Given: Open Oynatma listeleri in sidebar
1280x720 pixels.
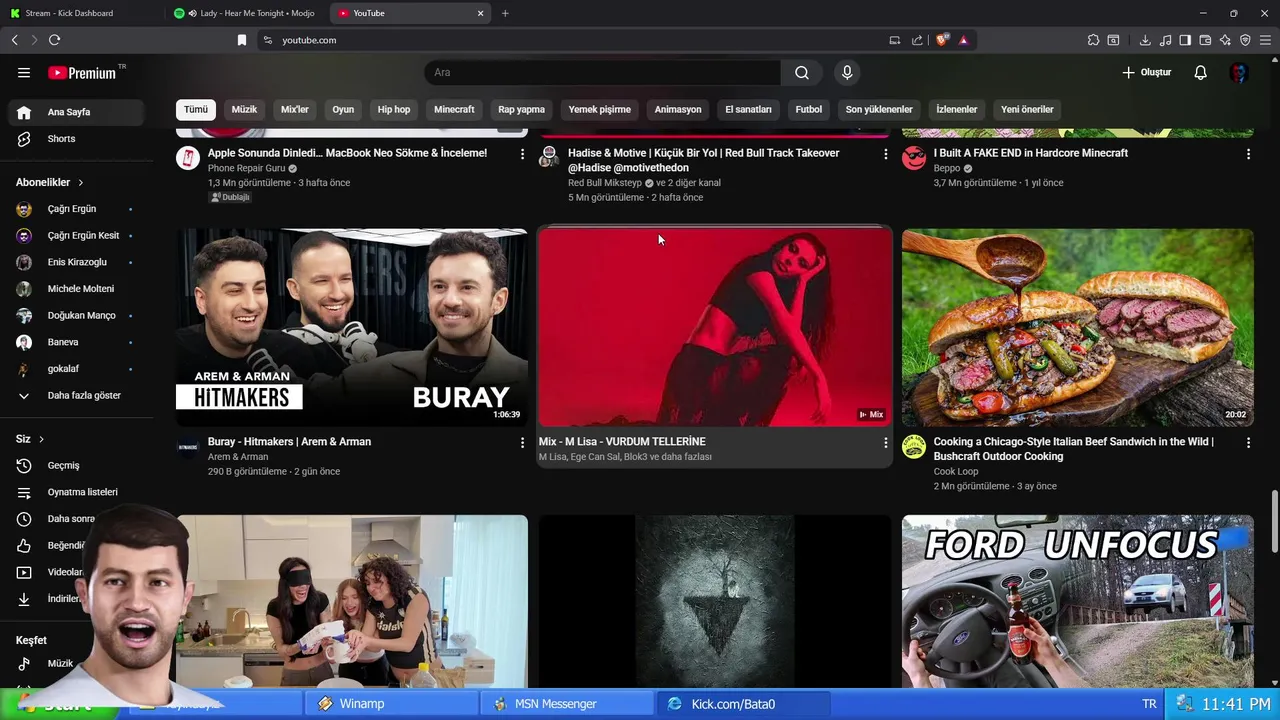Looking at the screenshot, I should point(77,492).
